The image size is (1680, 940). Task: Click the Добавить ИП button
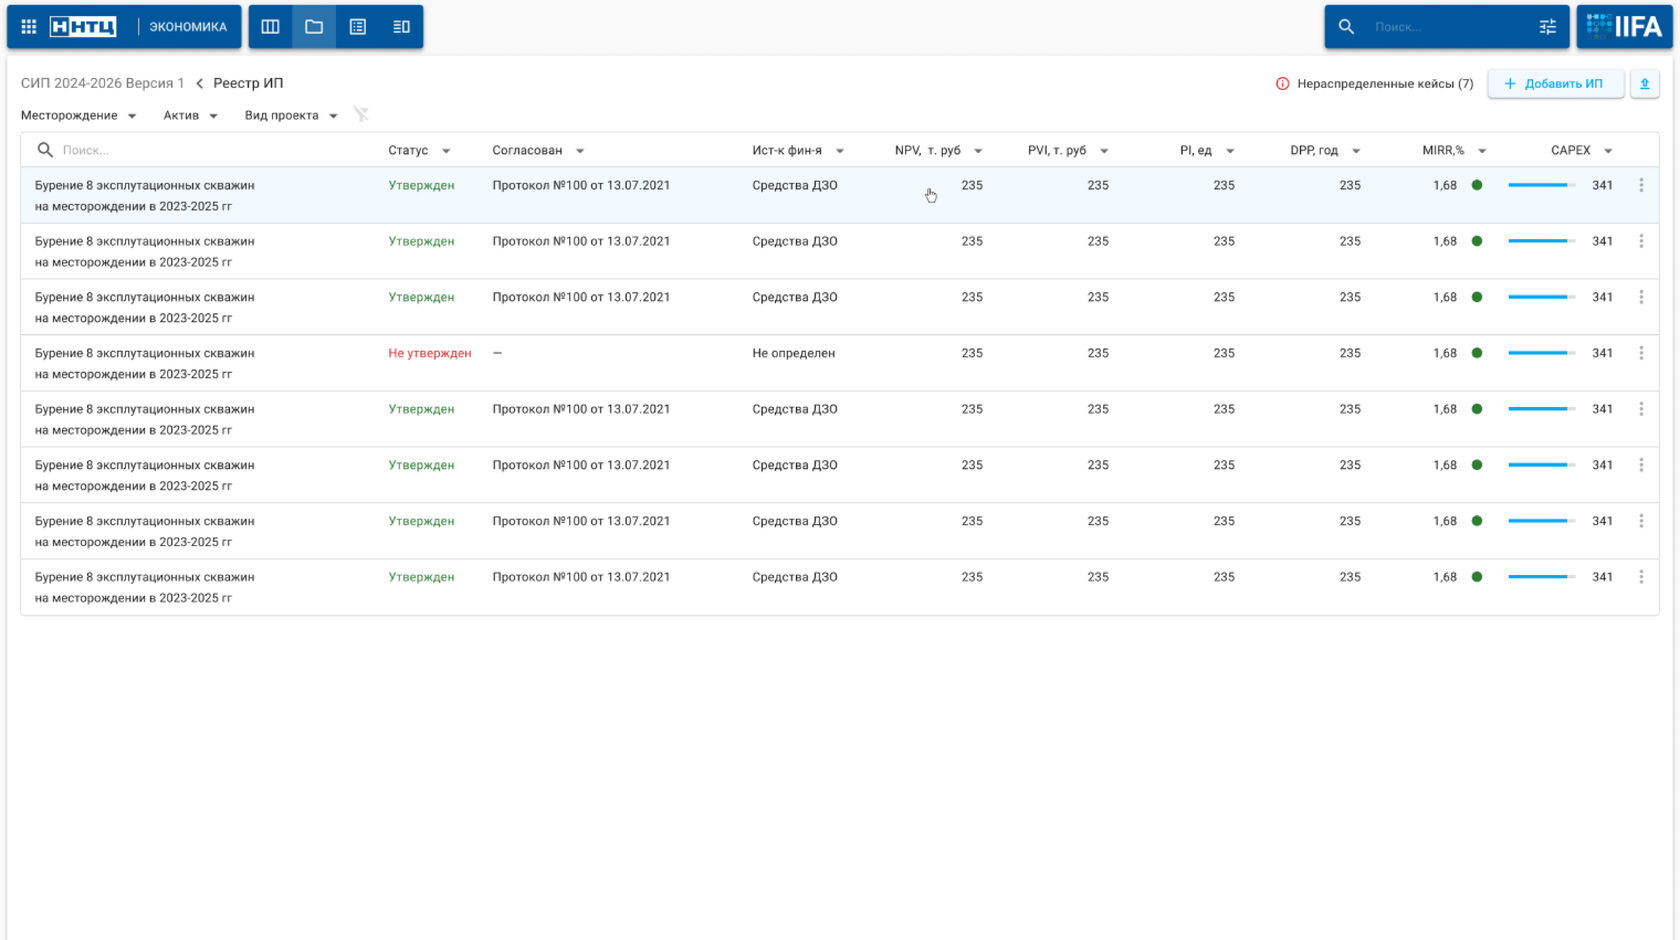tap(1555, 84)
